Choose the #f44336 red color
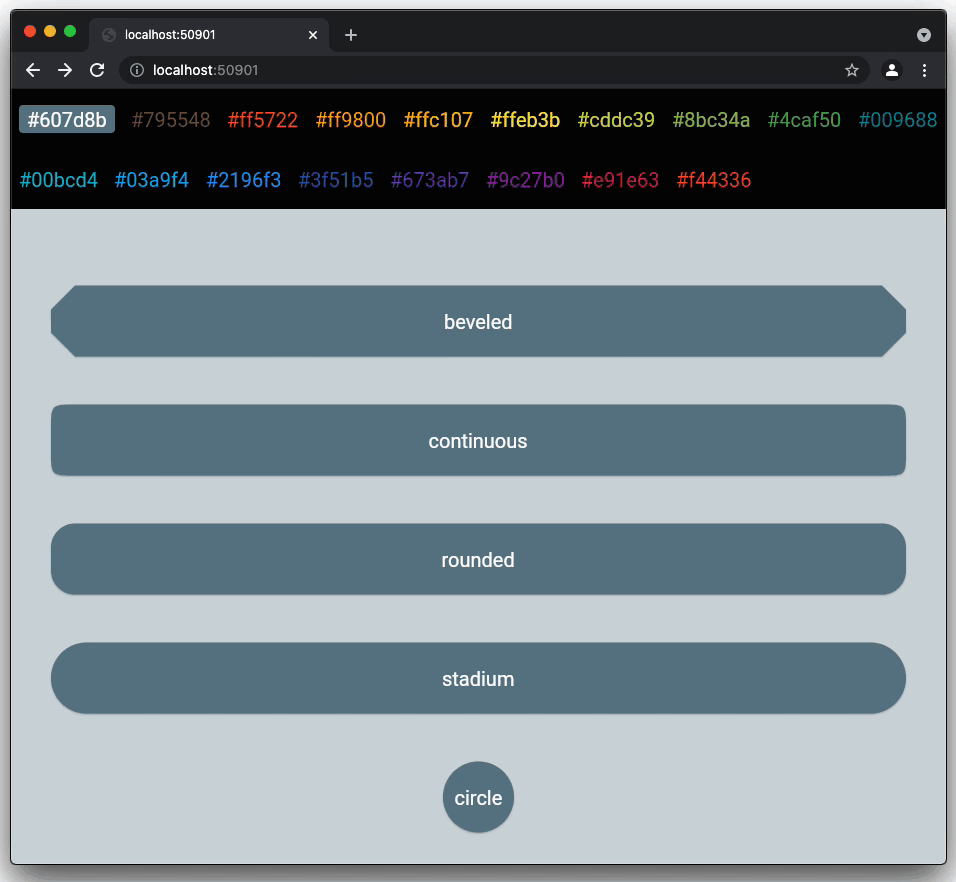956x882 pixels. point(714,180)
